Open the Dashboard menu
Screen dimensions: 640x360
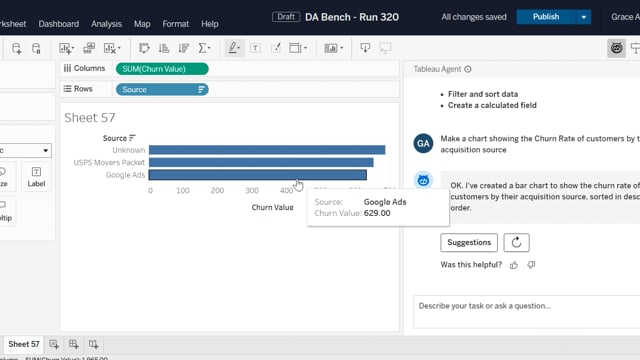pyautogui.click(x=59, y=24)
